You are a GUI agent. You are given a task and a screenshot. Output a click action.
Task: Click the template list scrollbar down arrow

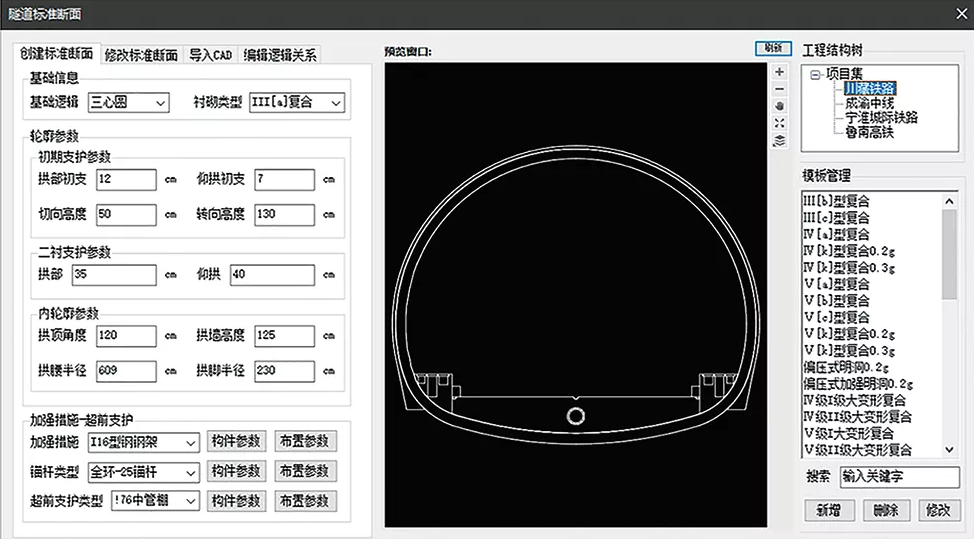(x=949, y=450)
